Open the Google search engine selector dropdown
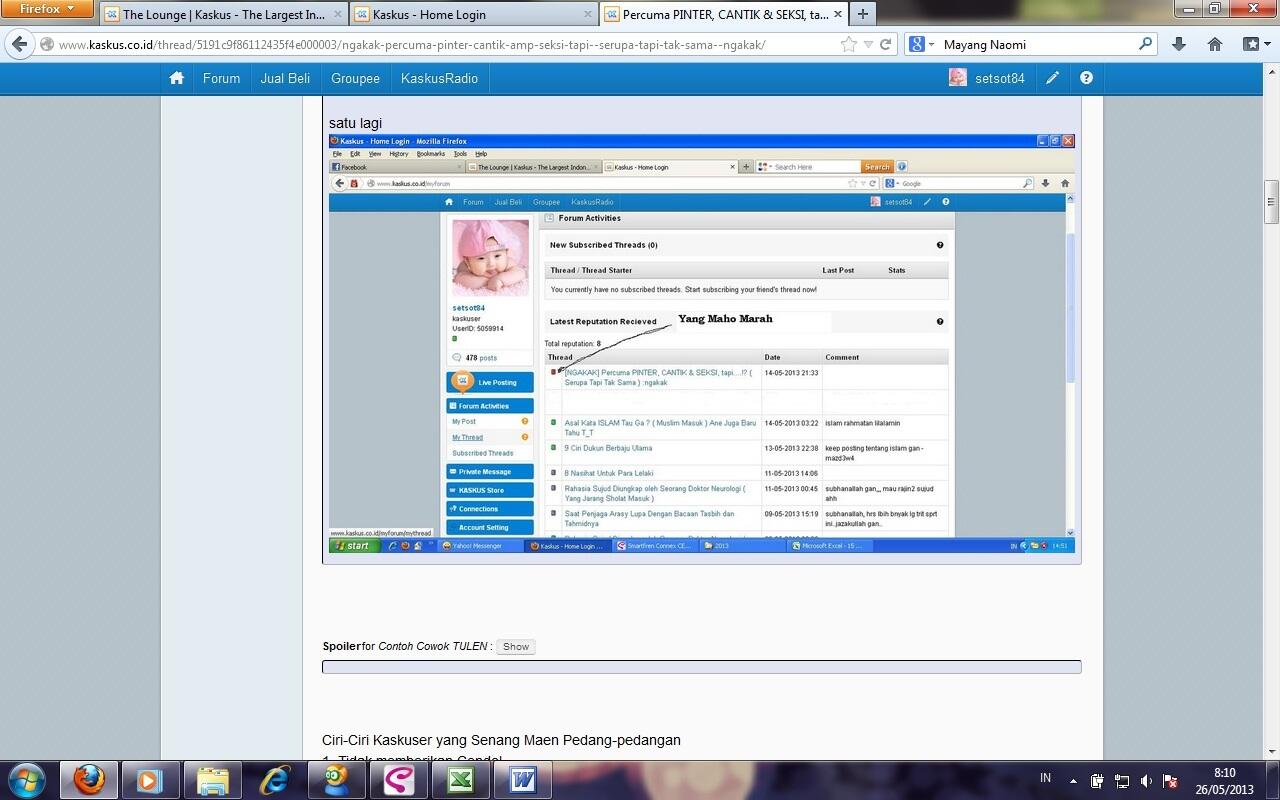This screenshot has width=1280, height=800. (x=921, y=44)
